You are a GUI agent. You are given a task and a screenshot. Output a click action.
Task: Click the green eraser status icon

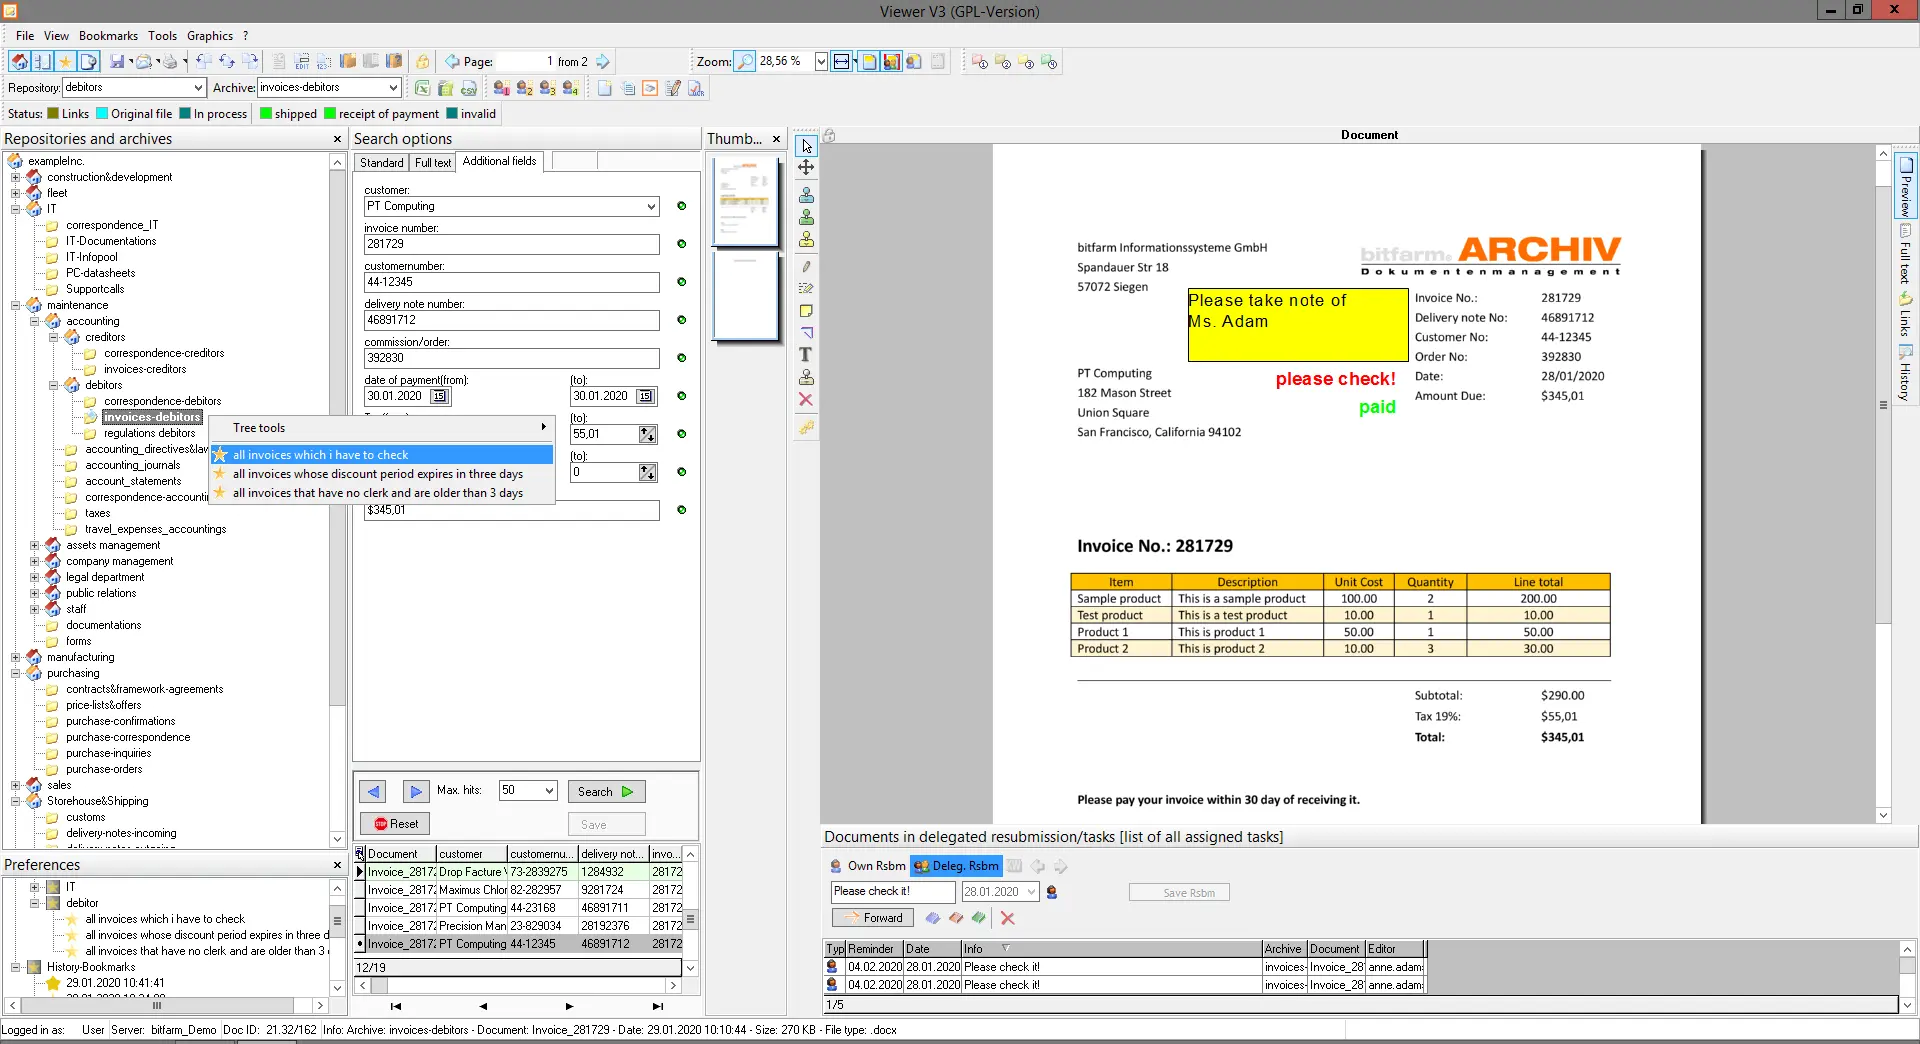(x=979, y=918)
